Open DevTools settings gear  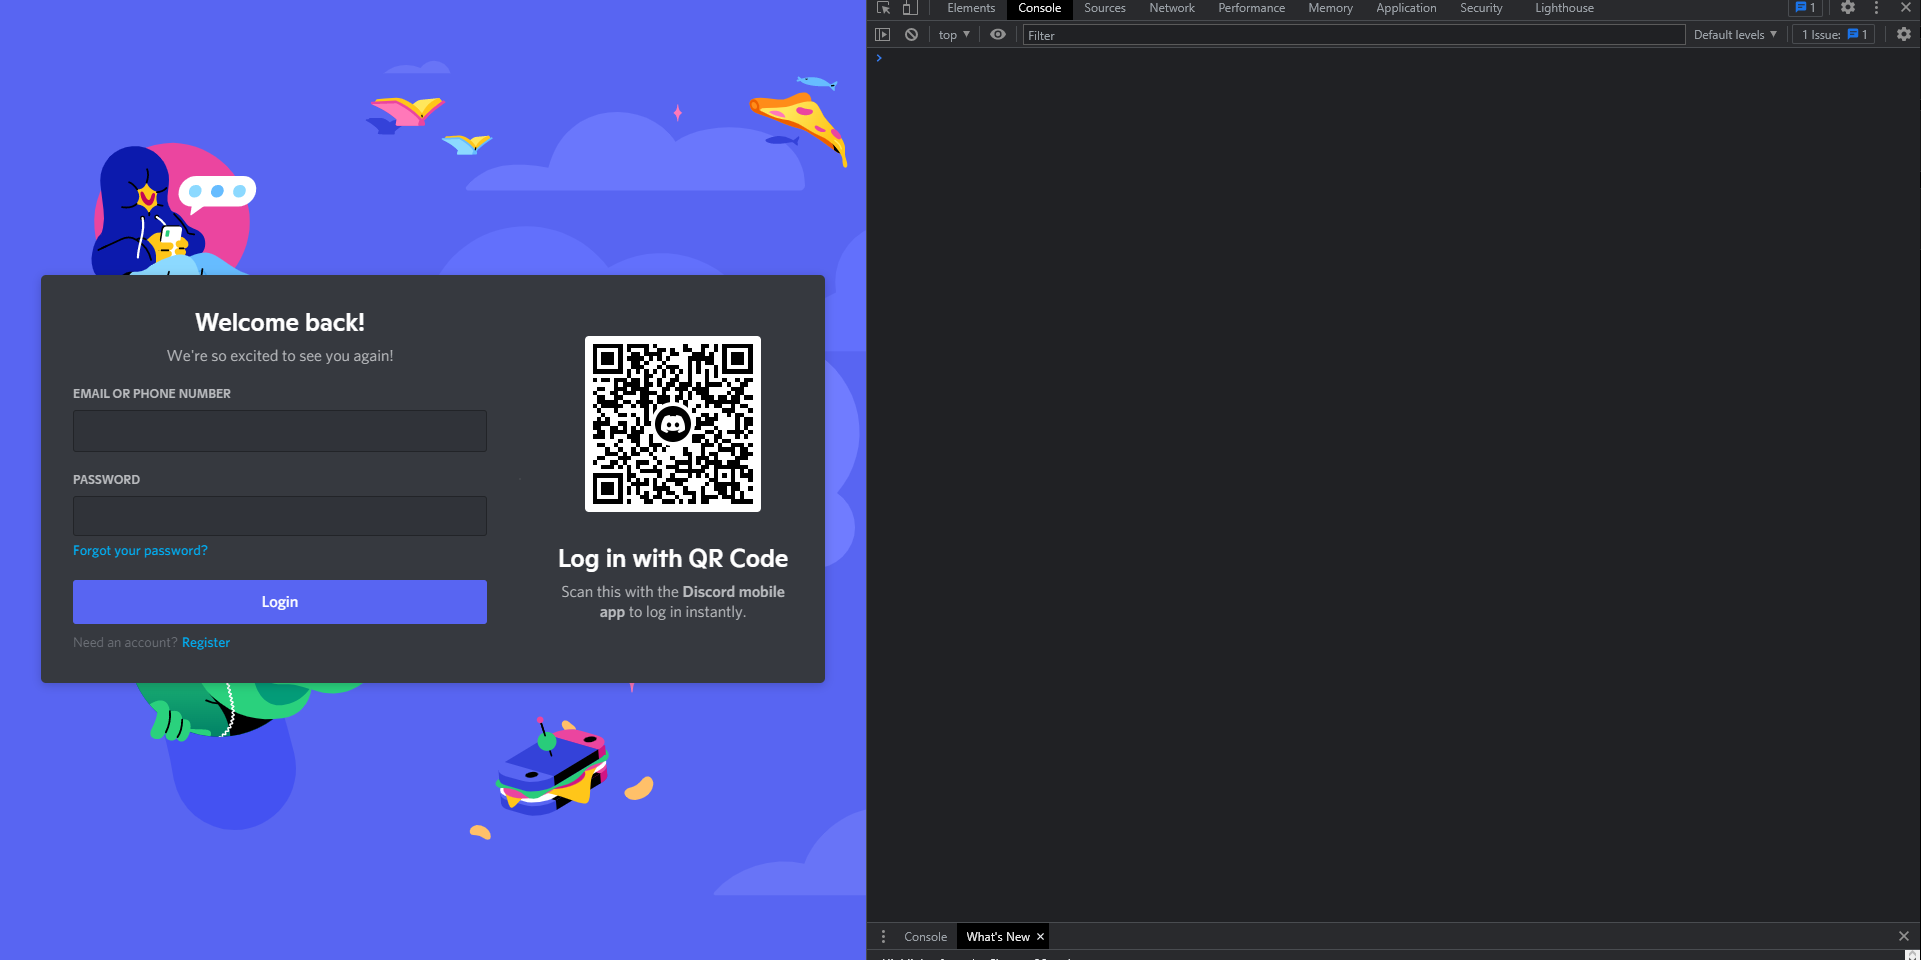click(1848, 8)
